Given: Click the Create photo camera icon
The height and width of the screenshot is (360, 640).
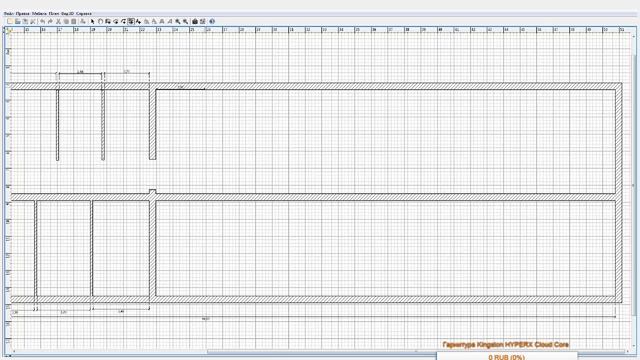Looking at the screenshot, I should point(195,21).
